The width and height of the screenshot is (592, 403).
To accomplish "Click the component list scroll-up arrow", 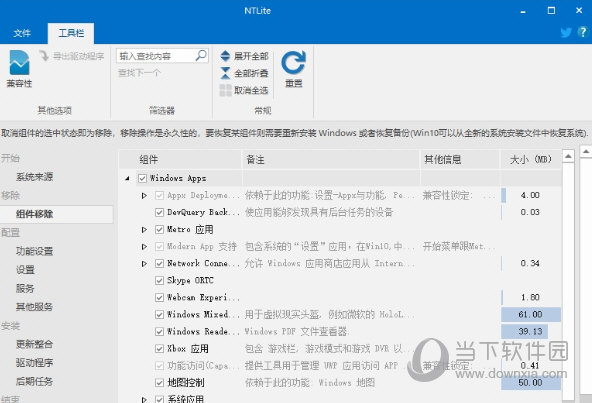I will (568, 156).
